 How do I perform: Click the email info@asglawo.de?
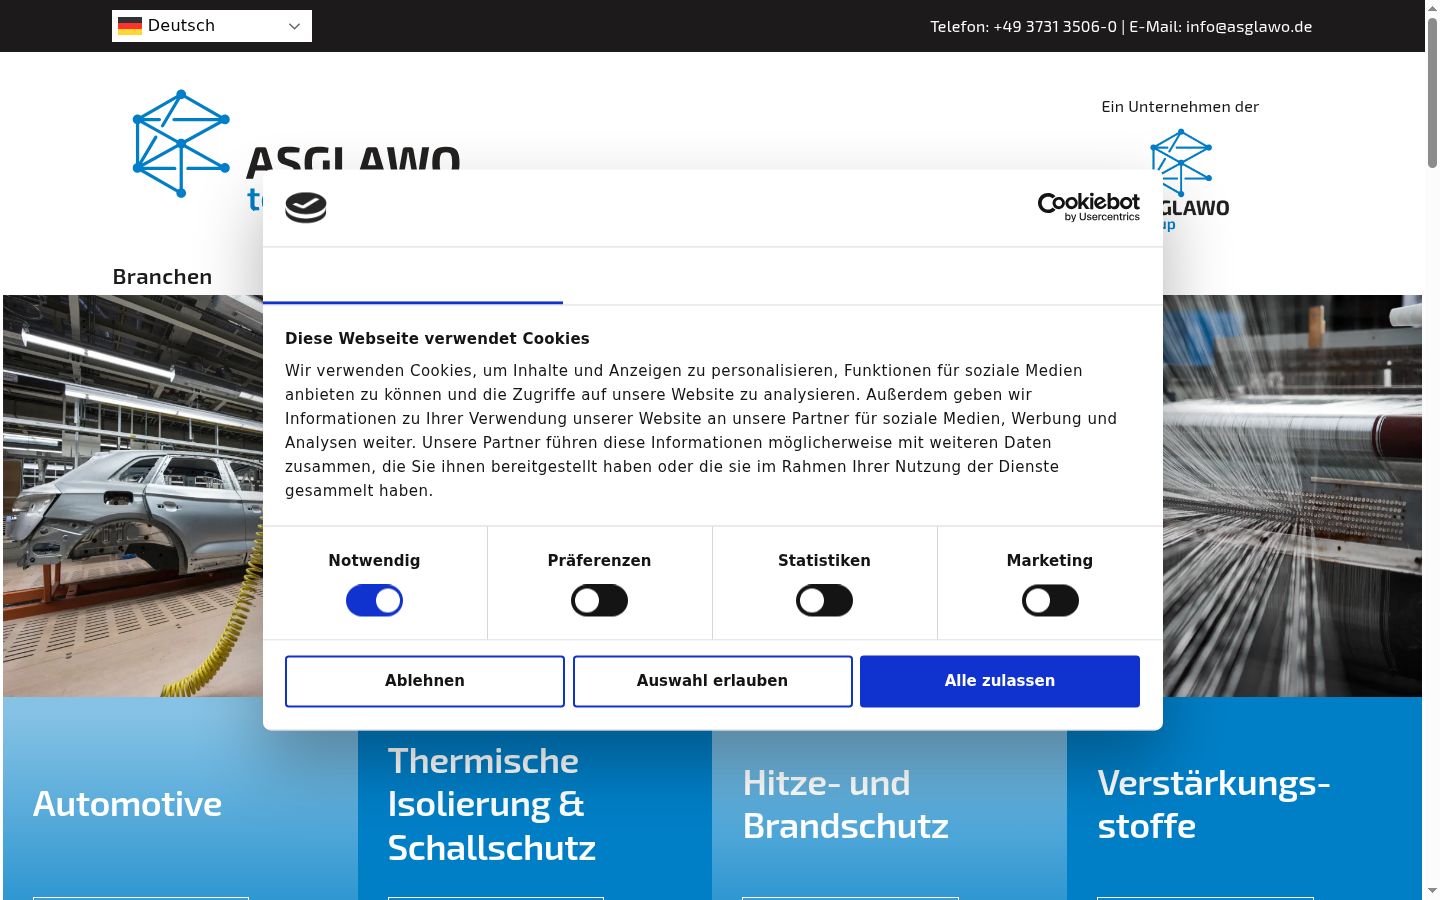point(1249,27)
